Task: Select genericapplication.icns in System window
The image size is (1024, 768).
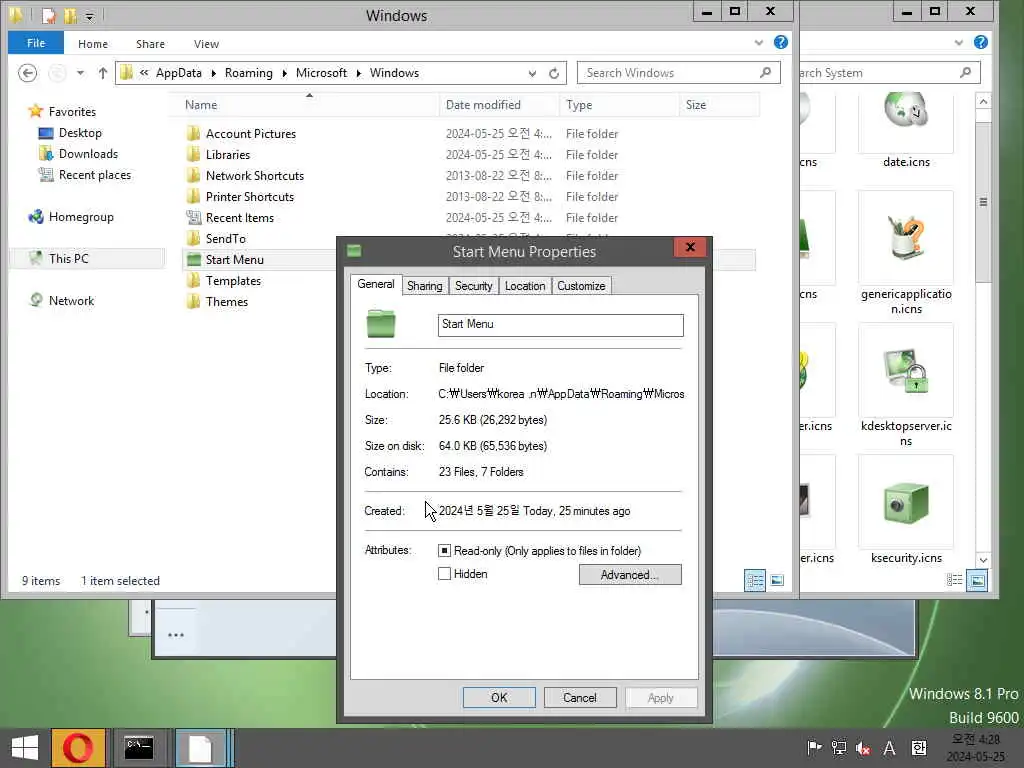Action: click(906, 253)
